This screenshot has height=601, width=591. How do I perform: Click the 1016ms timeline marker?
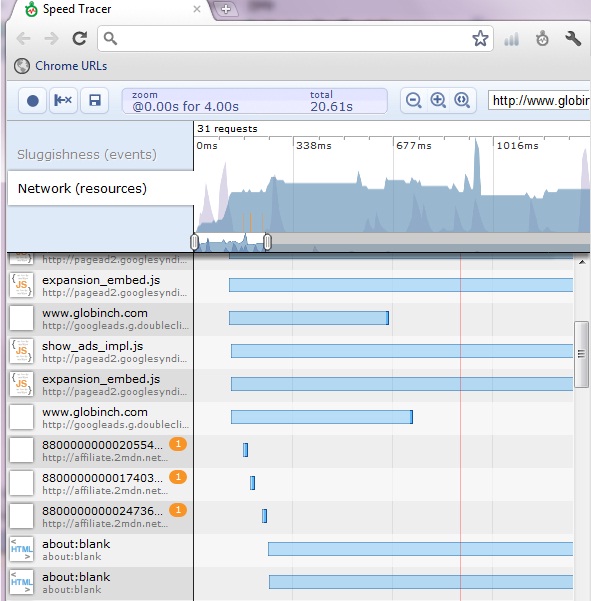pyautogui.click(x=517, y=146)
